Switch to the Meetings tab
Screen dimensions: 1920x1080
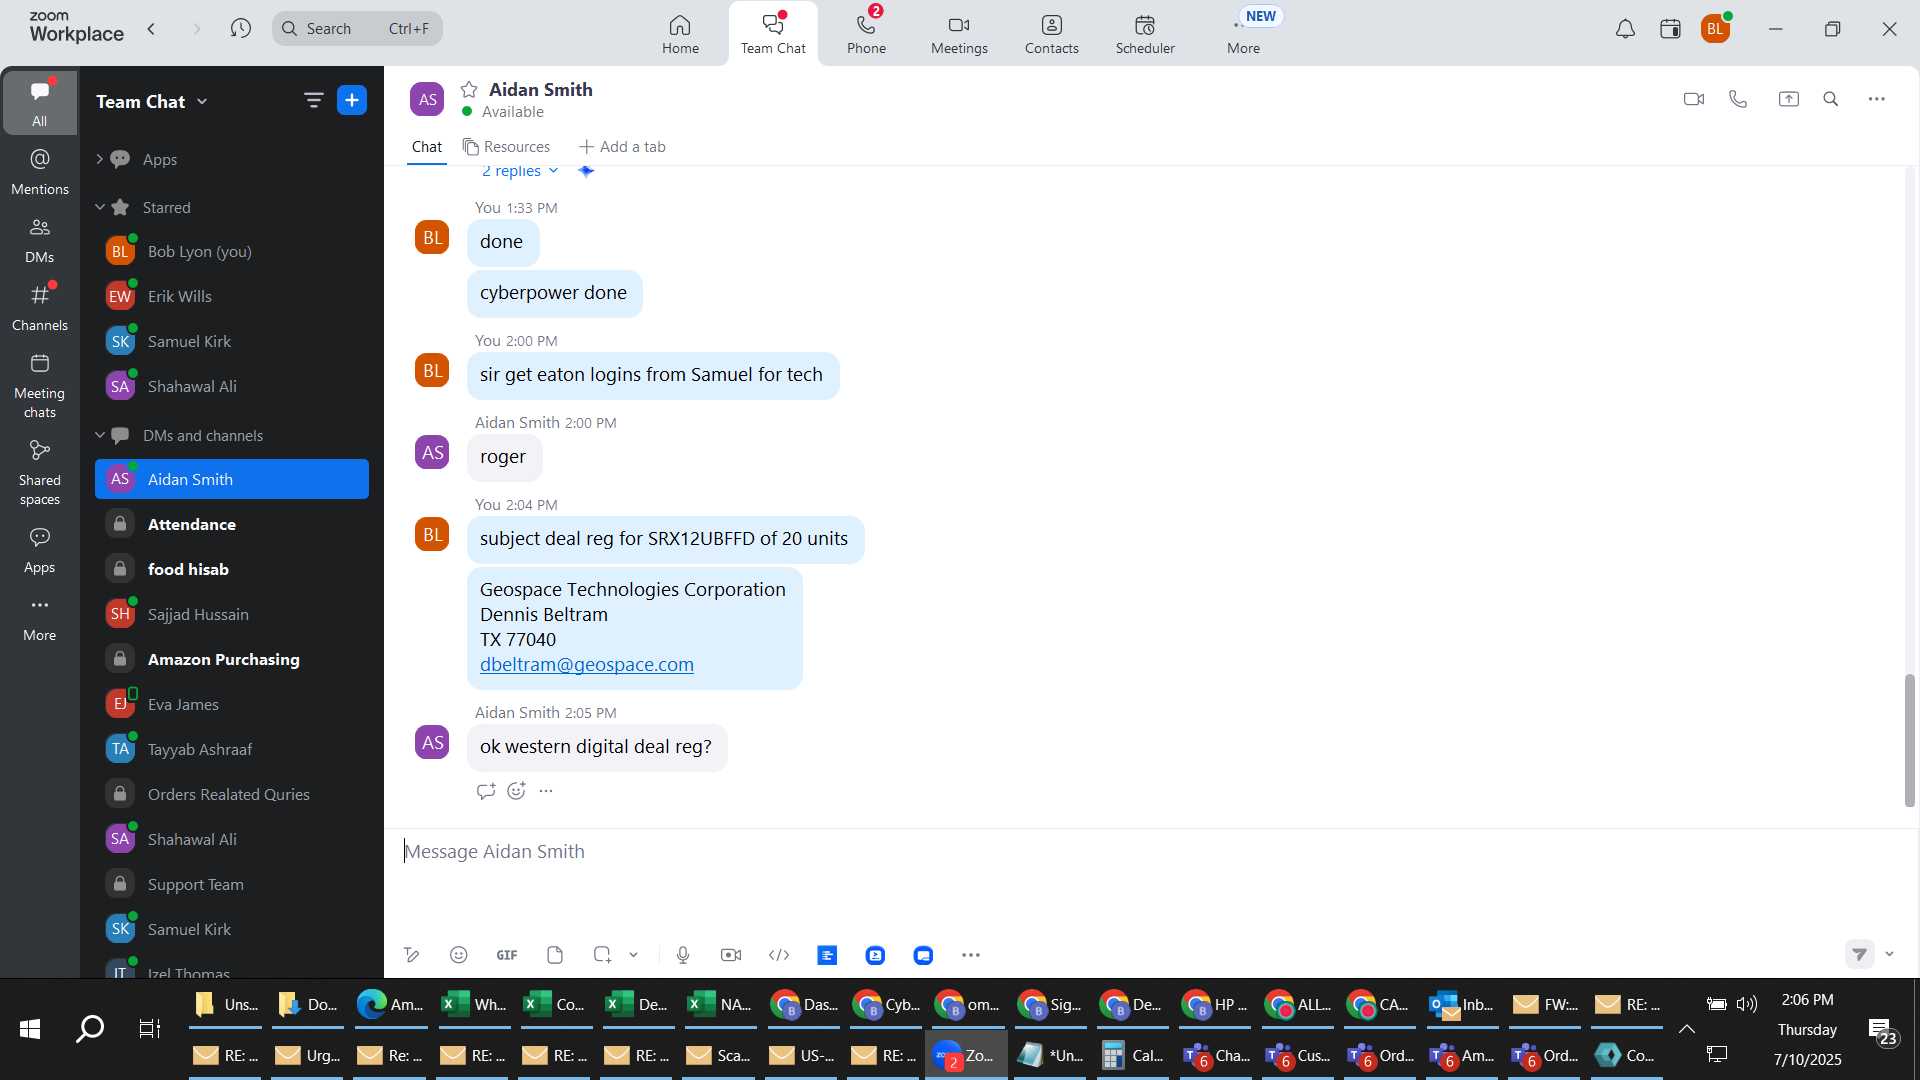tap(959, 34)
